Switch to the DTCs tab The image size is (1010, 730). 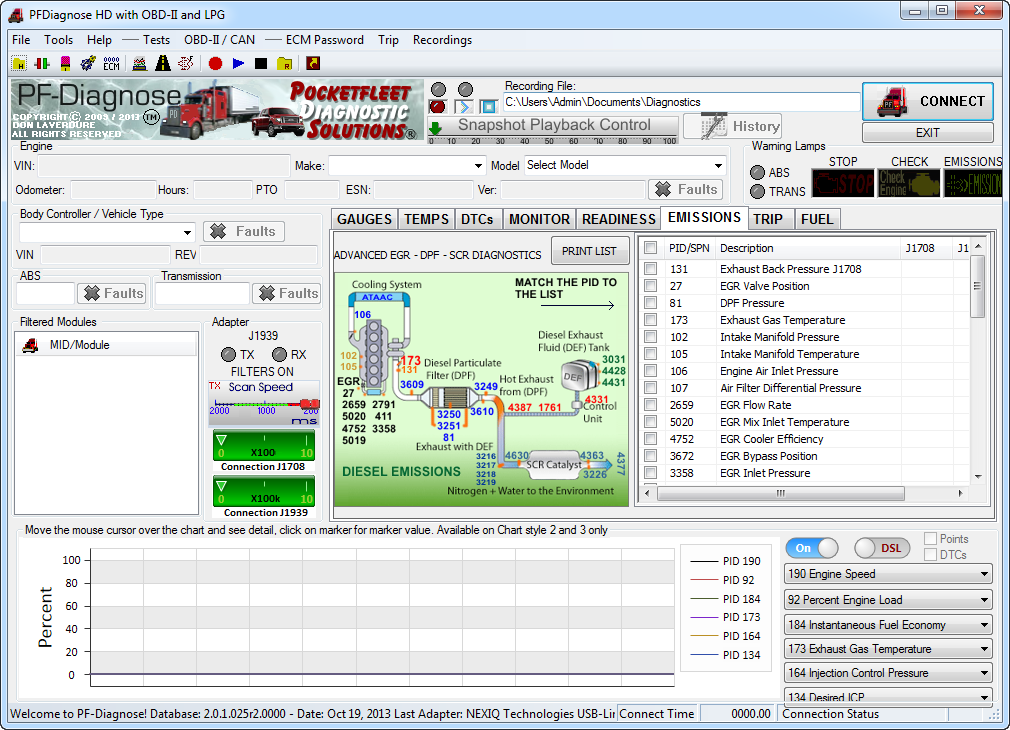pyautogui.click(x=477, y=219)
